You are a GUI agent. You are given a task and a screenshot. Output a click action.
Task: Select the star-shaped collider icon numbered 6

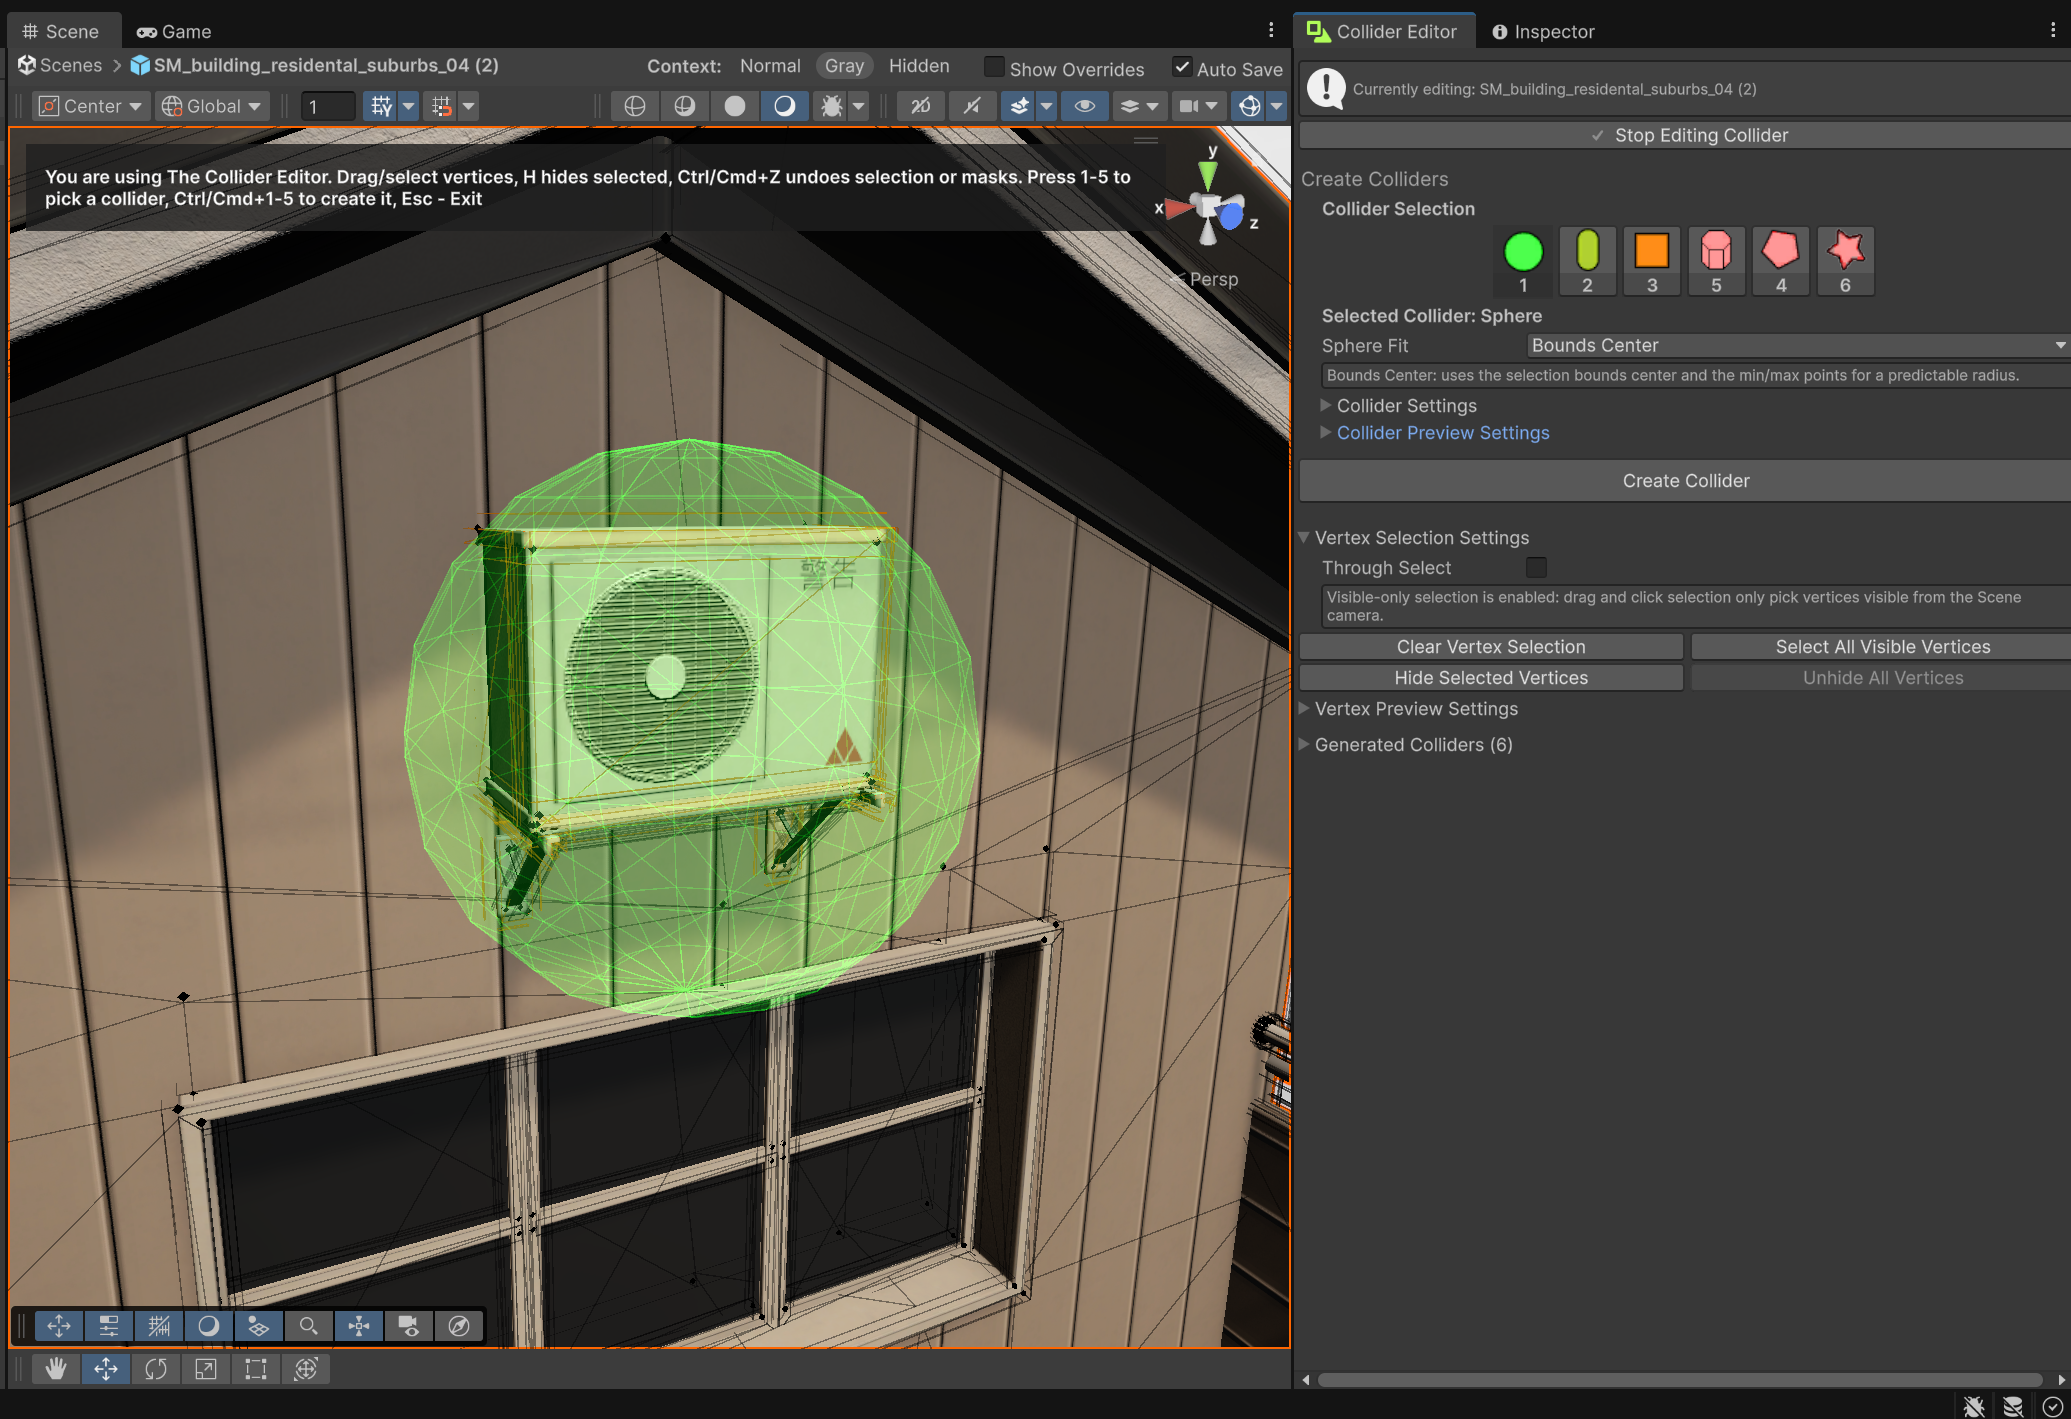tap(1845, 252)
